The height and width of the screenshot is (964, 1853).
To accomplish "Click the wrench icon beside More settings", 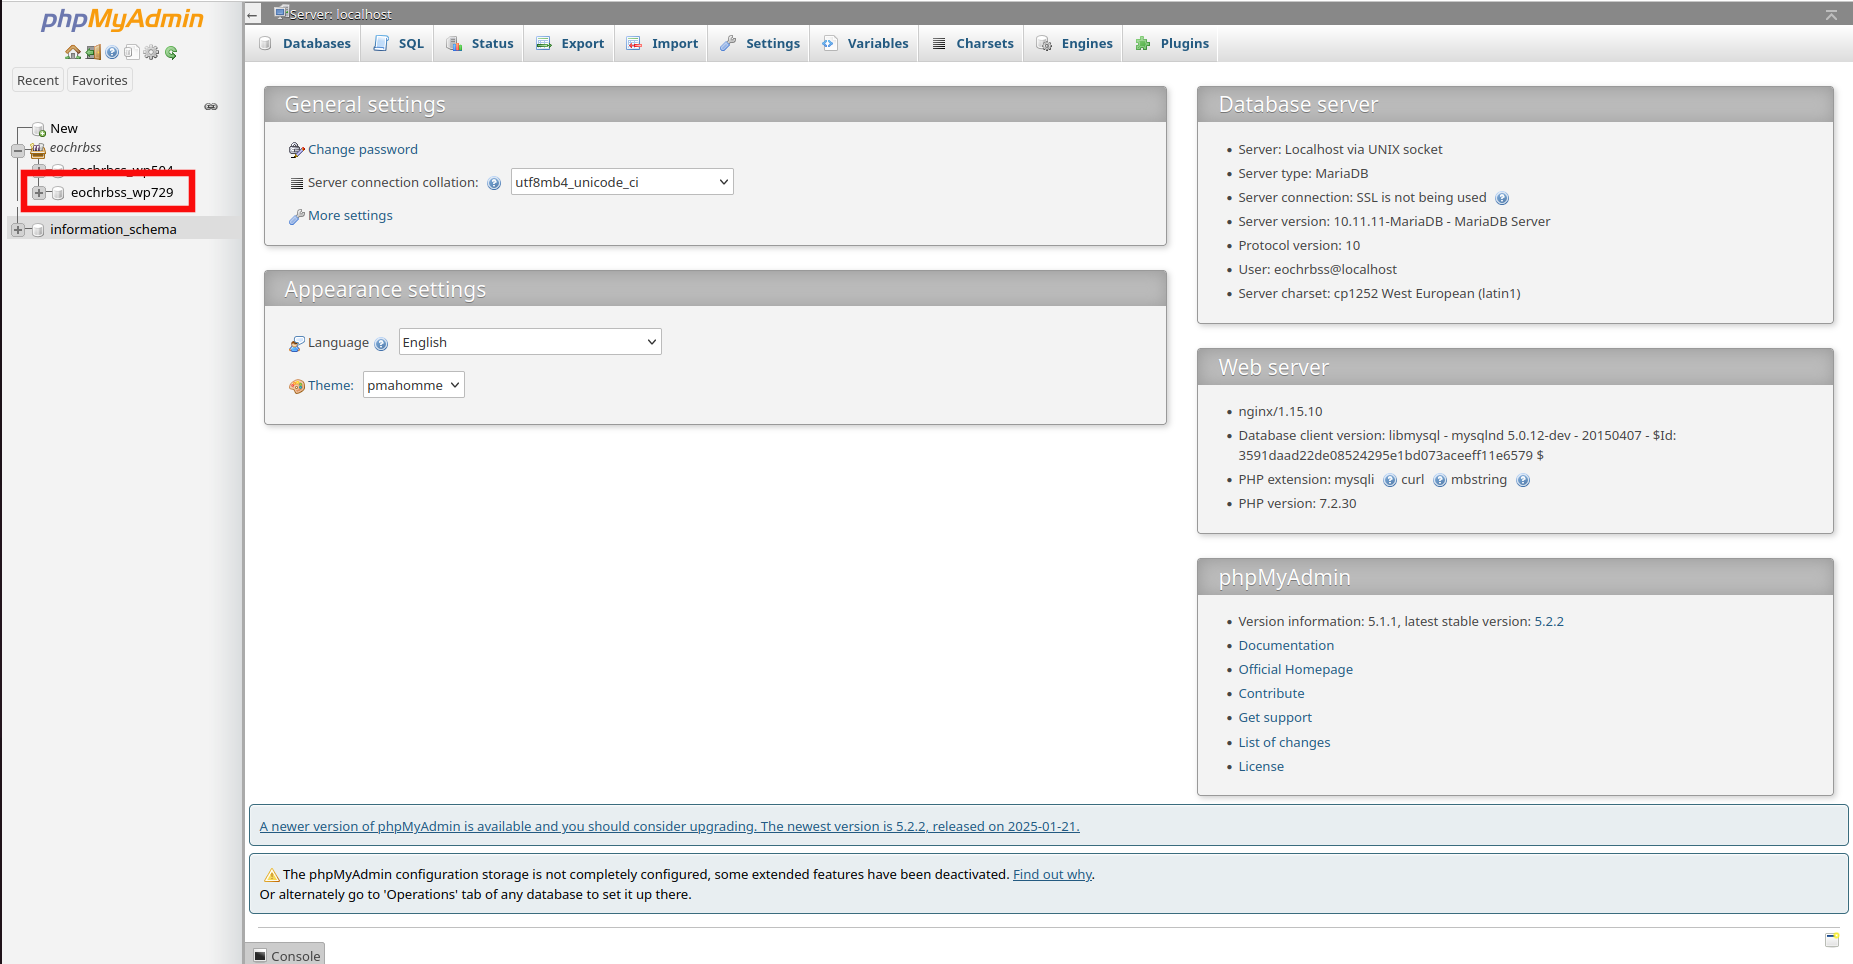I will click(x=296, y=216).
